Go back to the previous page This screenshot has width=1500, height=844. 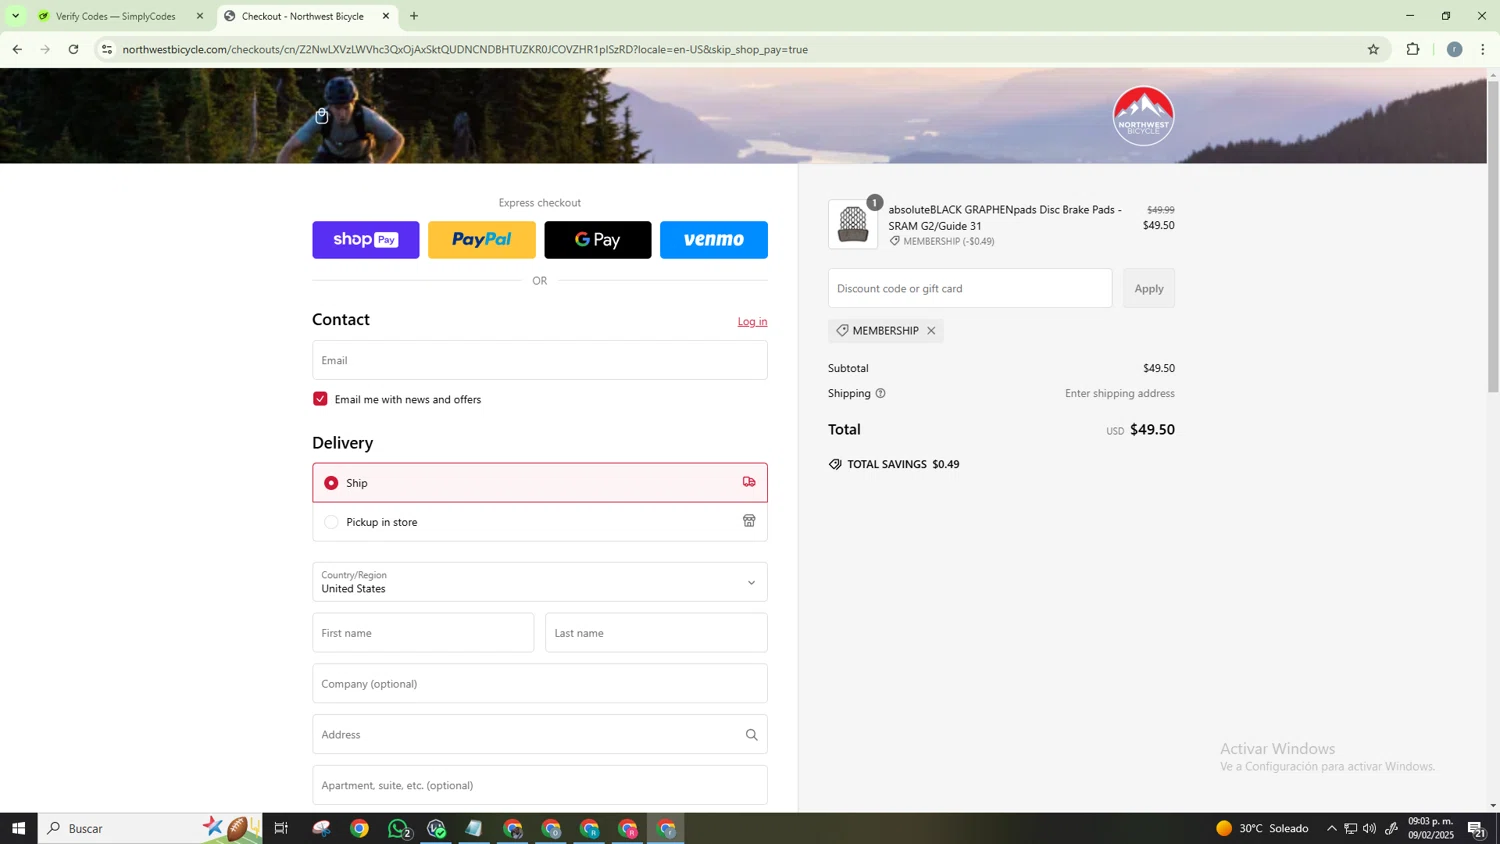point(17,49)
